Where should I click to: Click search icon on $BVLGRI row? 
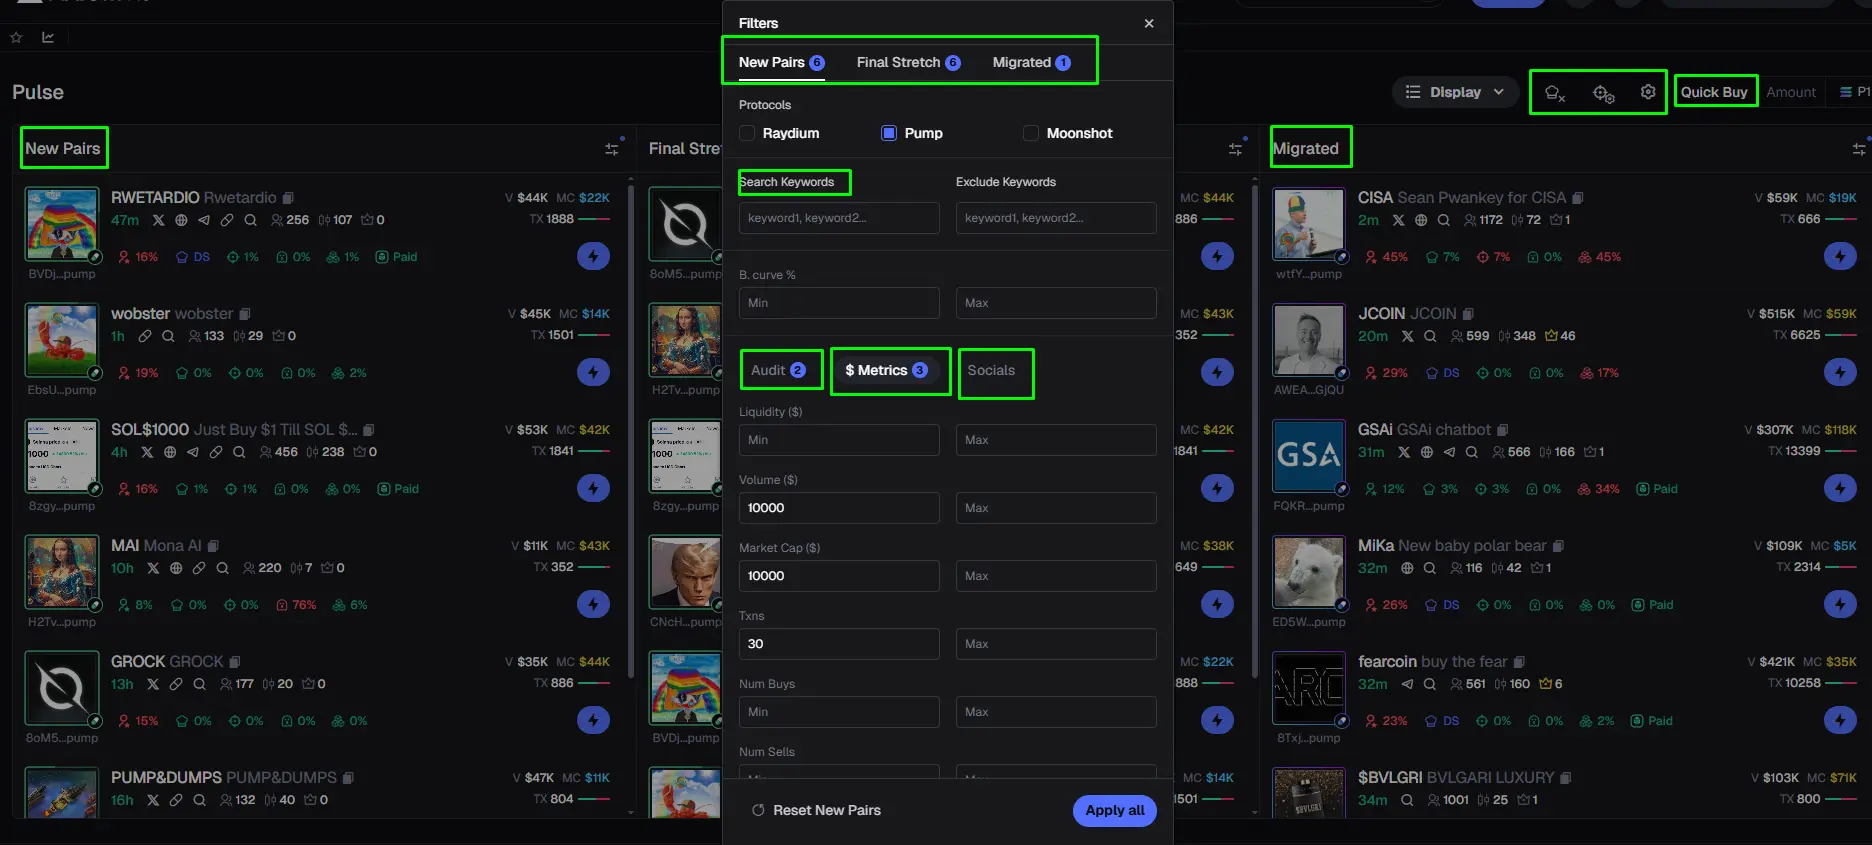point(1407,800)
